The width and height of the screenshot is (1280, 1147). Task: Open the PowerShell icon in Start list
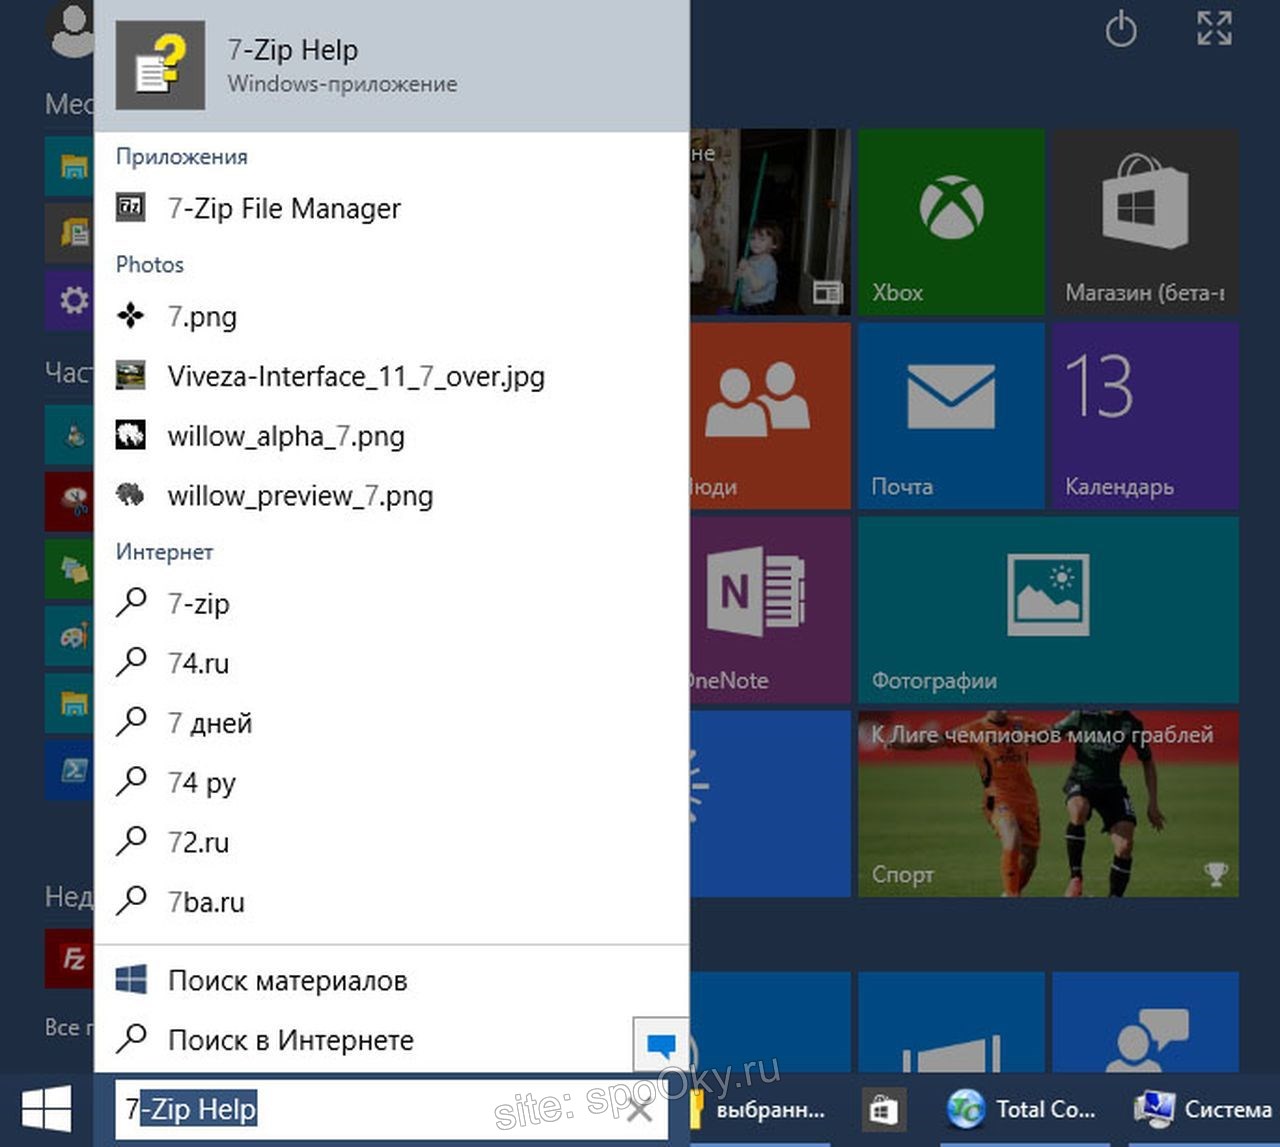click(x=70, y=770)
